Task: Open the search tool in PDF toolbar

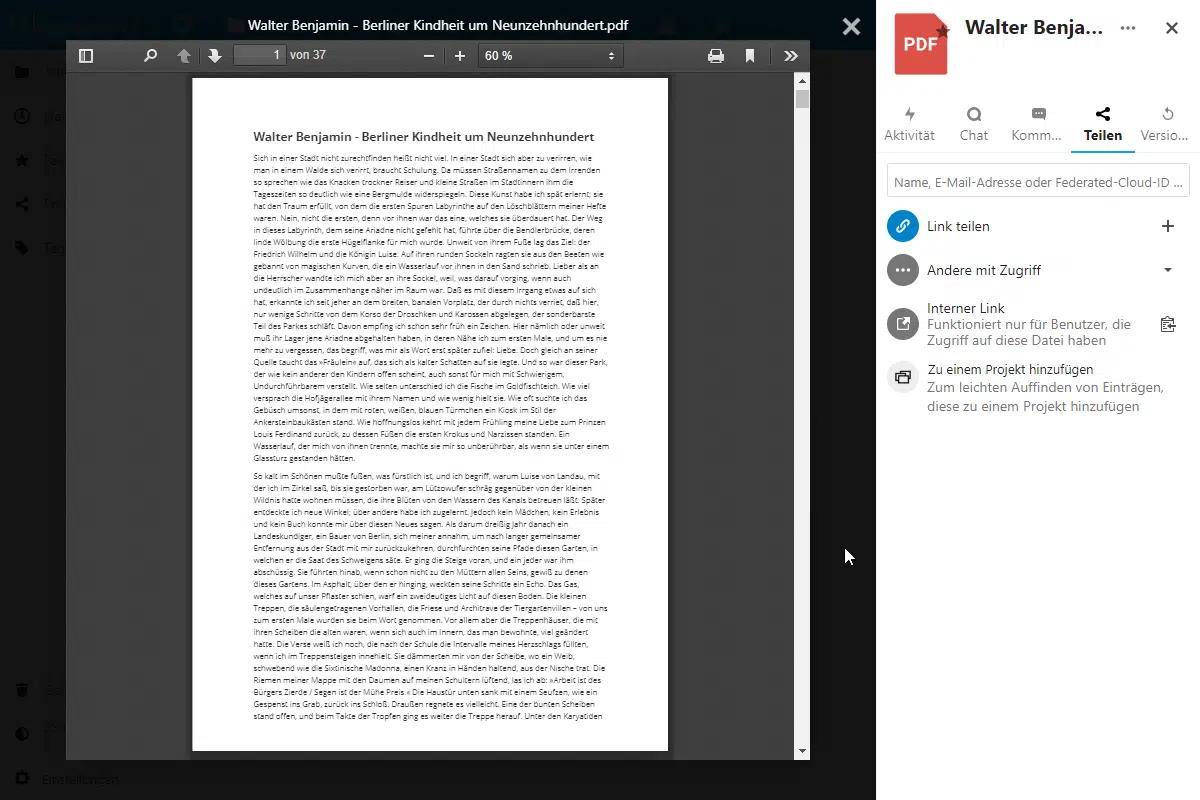Action: click(151, 56)
